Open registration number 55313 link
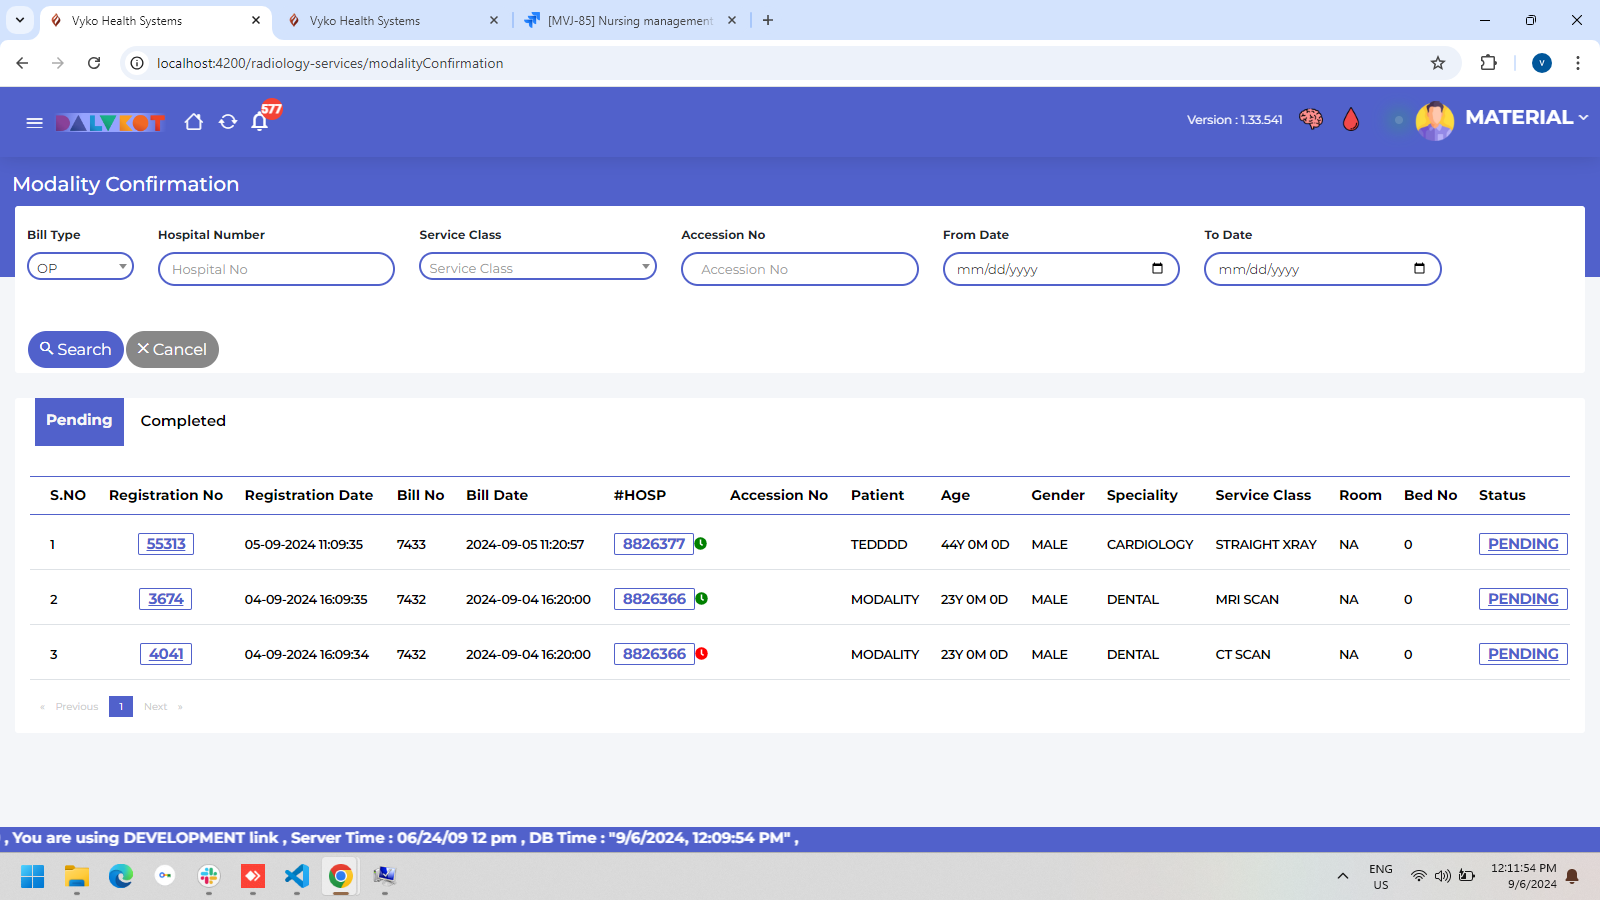 166,544
